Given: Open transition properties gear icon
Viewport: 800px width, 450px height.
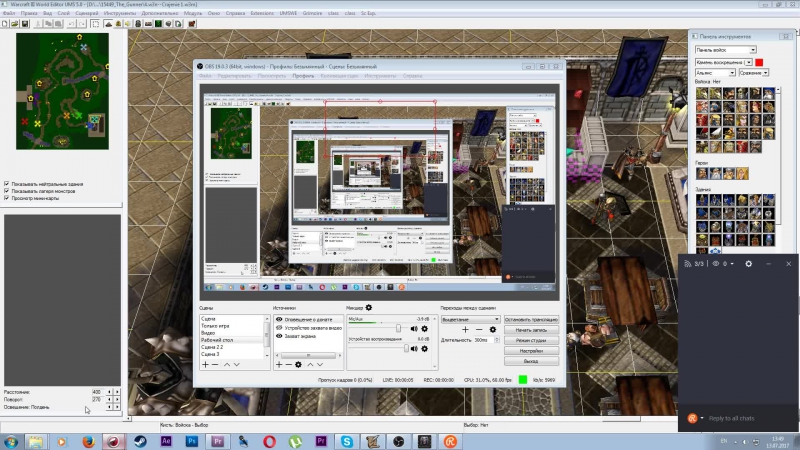Looking at the screenshot, I should (x=492, y=330).
